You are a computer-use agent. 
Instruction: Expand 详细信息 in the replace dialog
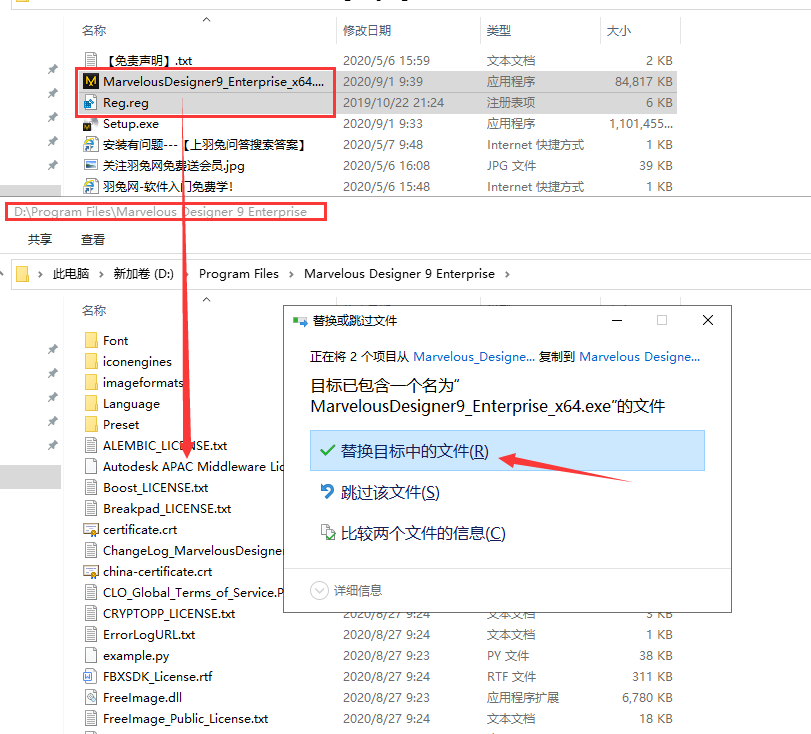346,590
